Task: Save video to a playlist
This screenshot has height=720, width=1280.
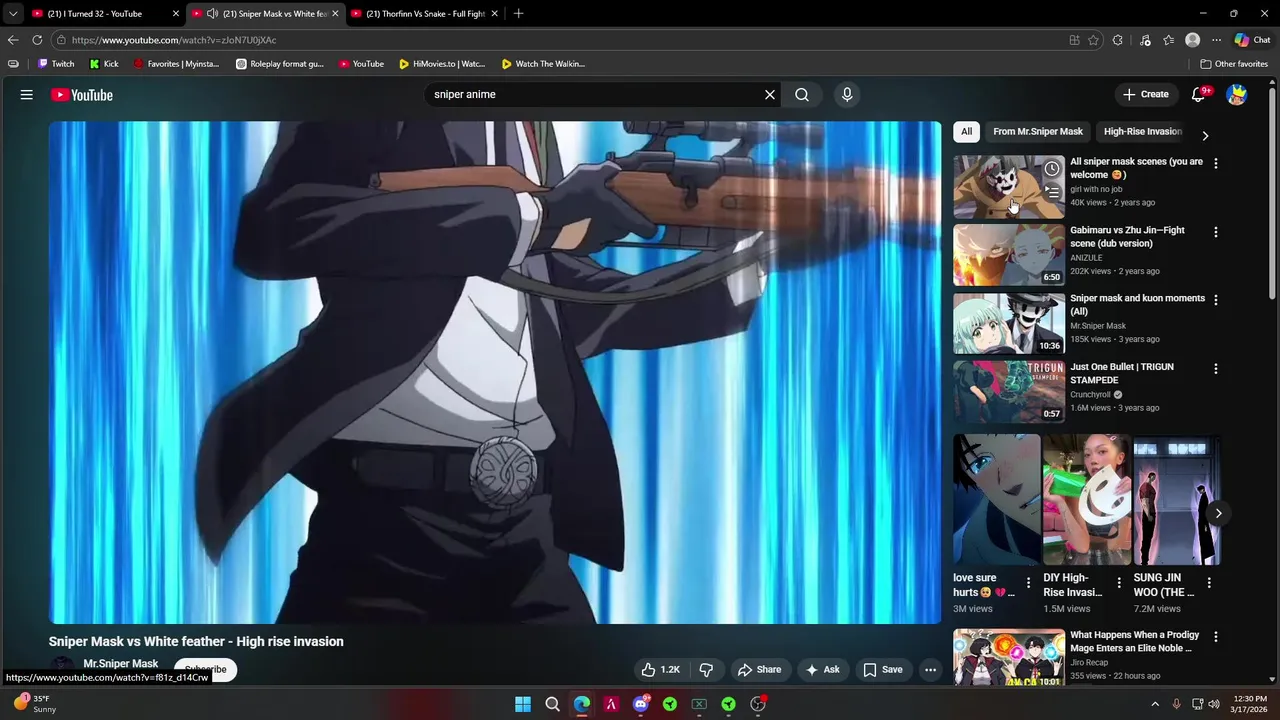Action: coord(883,670)
